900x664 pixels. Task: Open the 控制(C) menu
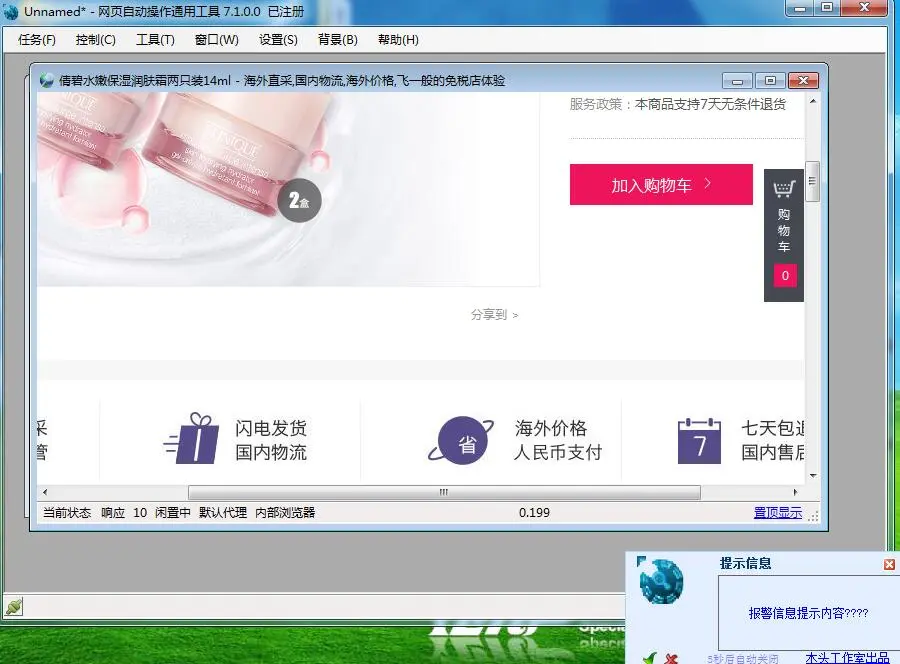tap(96, 40)
